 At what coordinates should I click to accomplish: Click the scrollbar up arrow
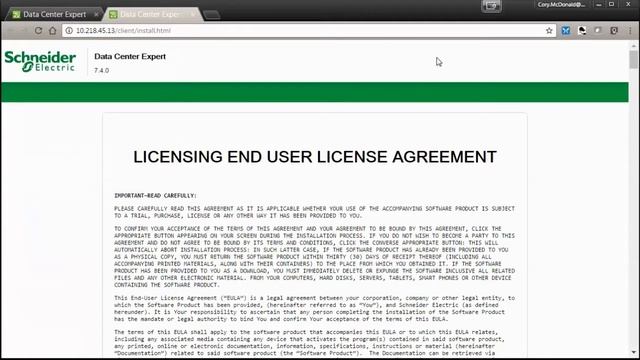[633, 46]
